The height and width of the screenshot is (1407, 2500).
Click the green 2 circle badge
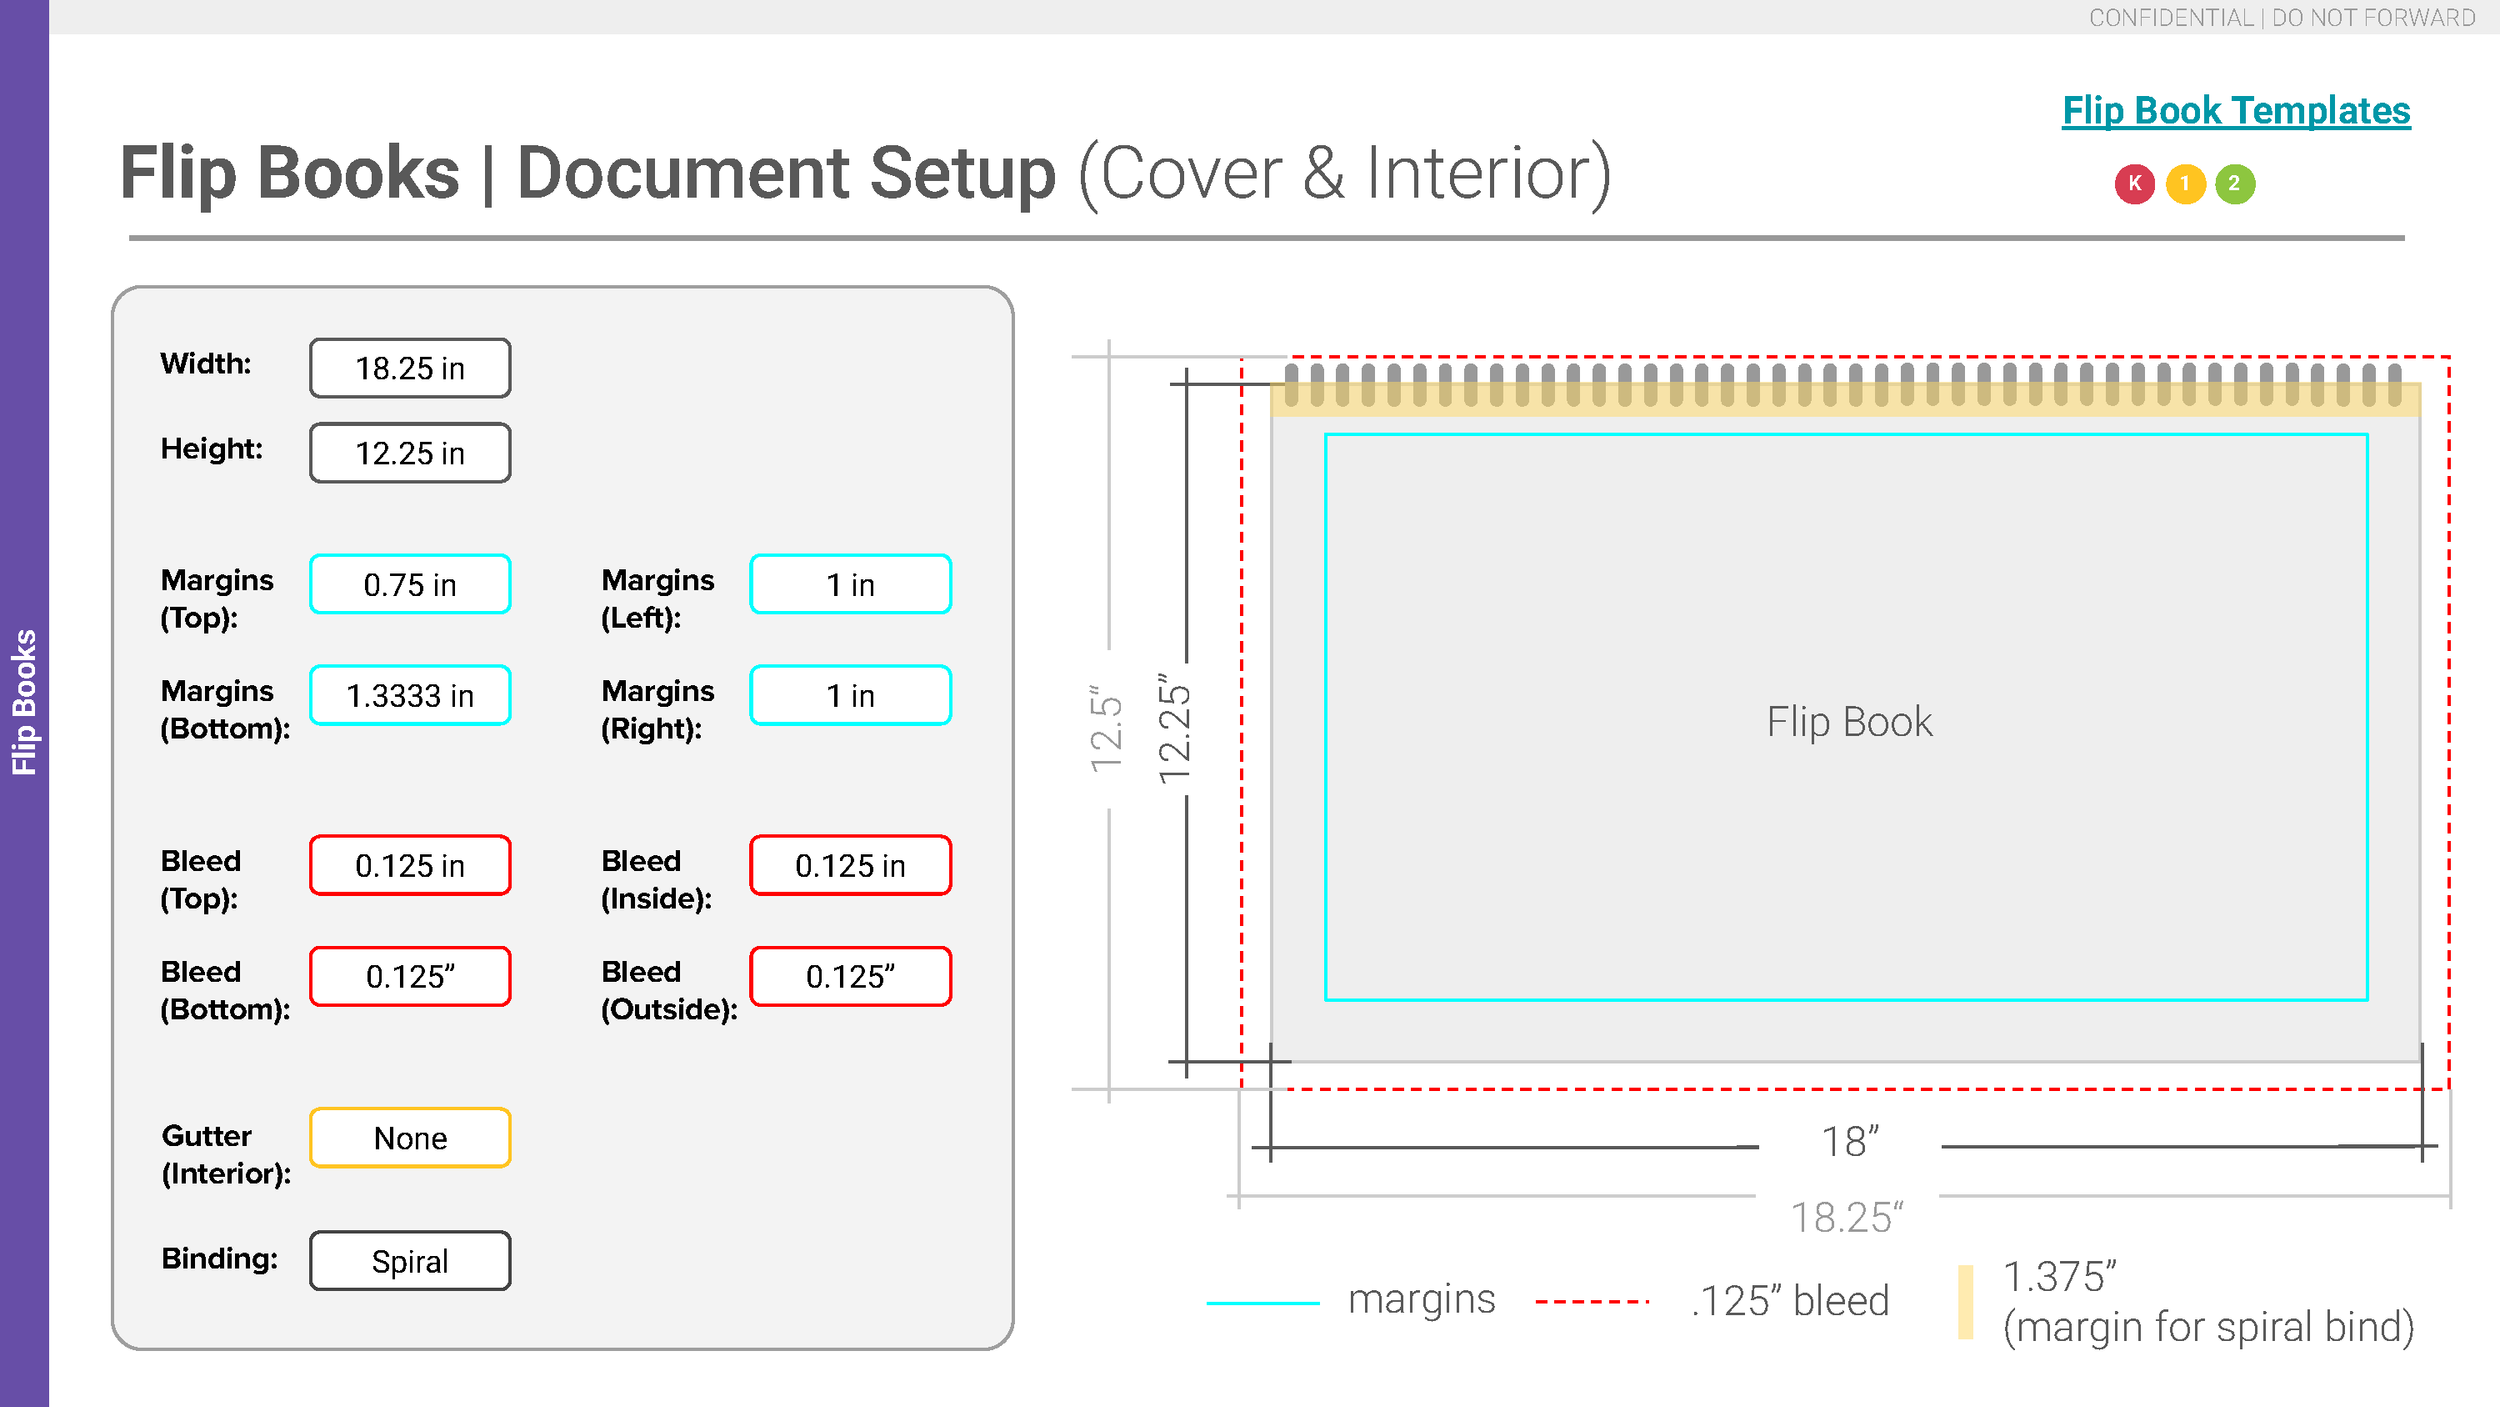pos(2235,184)
